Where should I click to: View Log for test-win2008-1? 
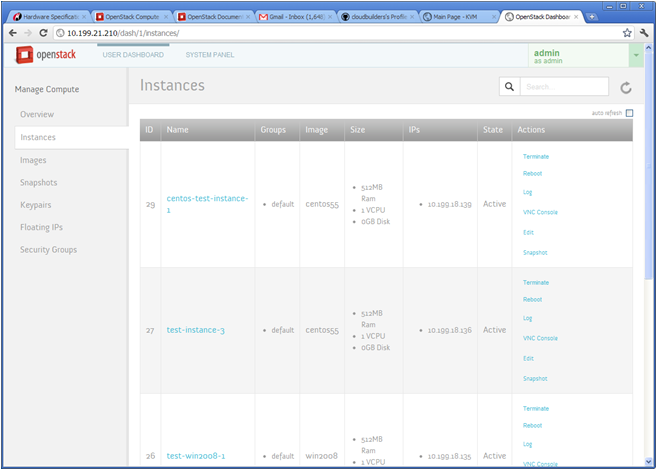(x=527, y=444)
